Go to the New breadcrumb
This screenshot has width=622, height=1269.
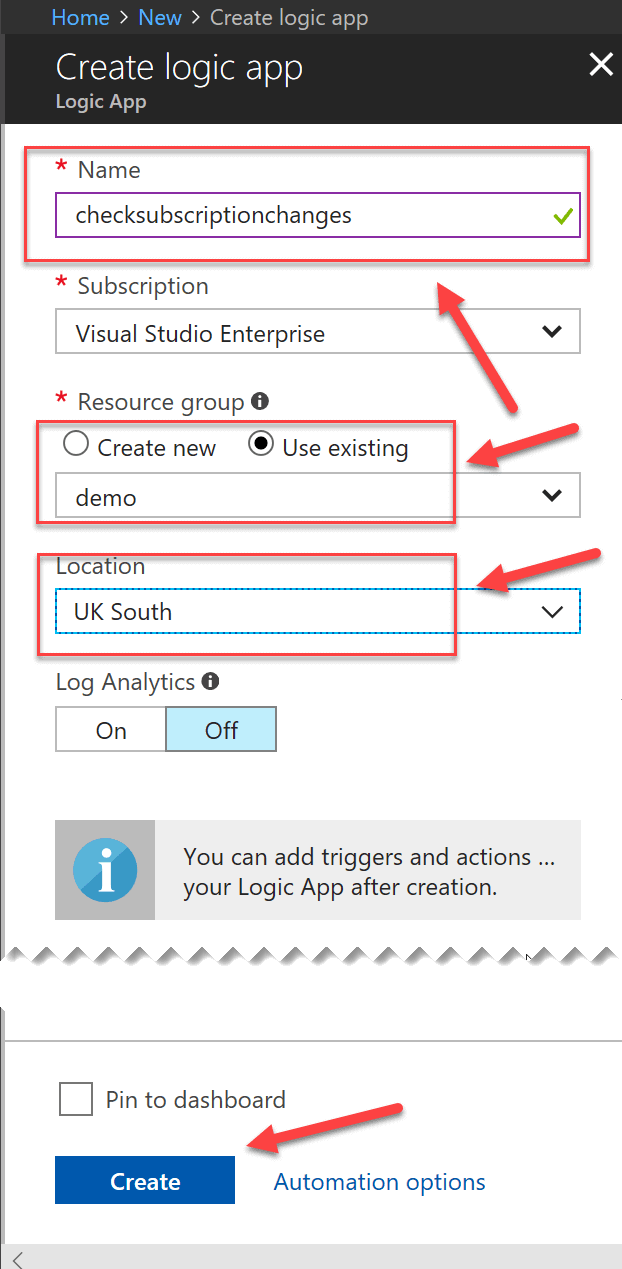[159, 18]
